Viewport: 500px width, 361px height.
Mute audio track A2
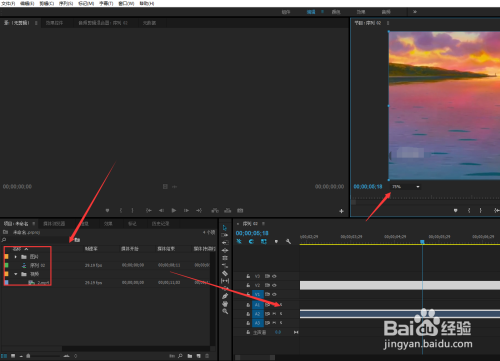274,314
